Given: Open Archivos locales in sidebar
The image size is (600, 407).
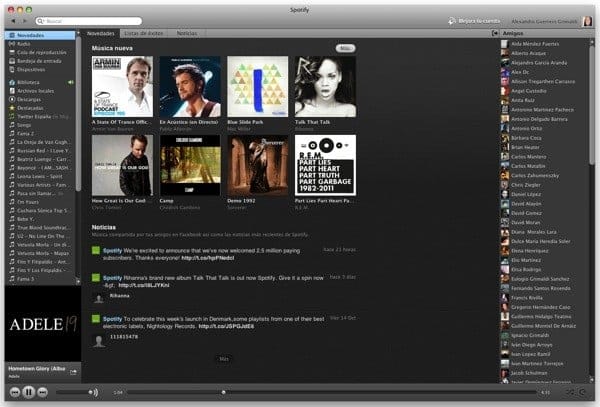Looking at the screenshot, I should 40,91.
